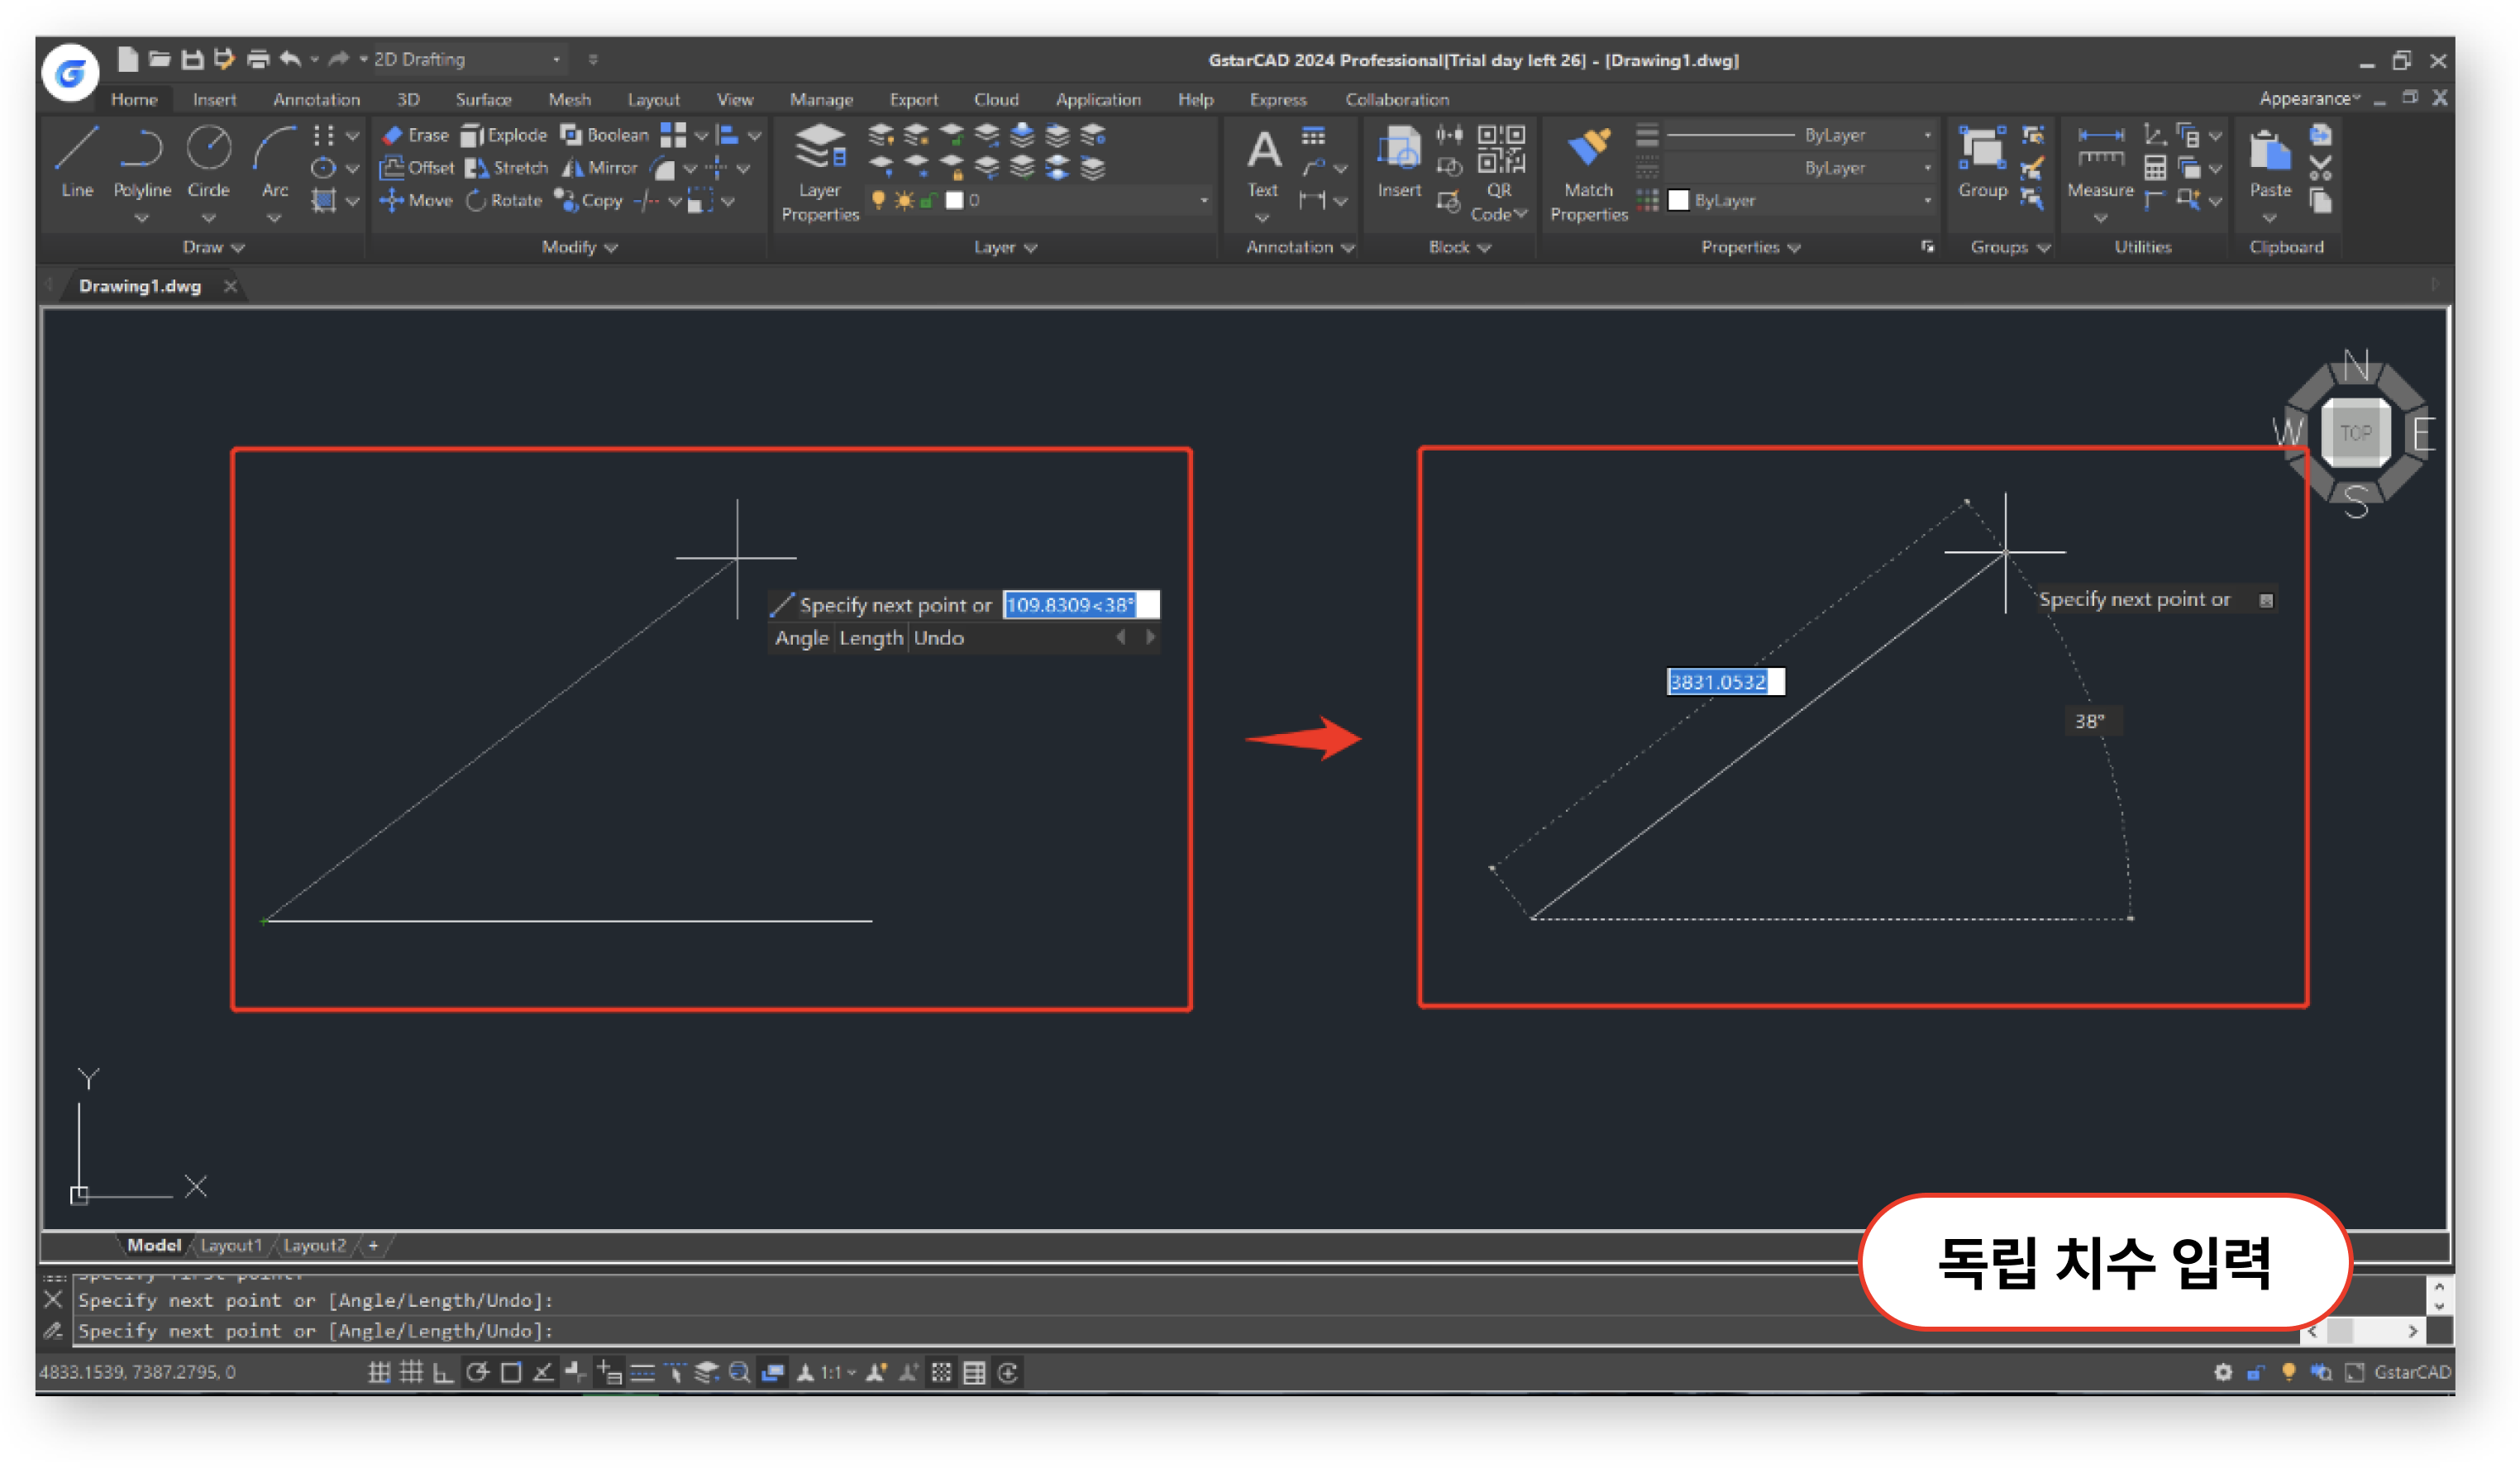Image resolution: width=2520 pixels, height=1468 pixels.
Task: Open the linetype ByLayer dropdown
Action: pos(1800,168)
